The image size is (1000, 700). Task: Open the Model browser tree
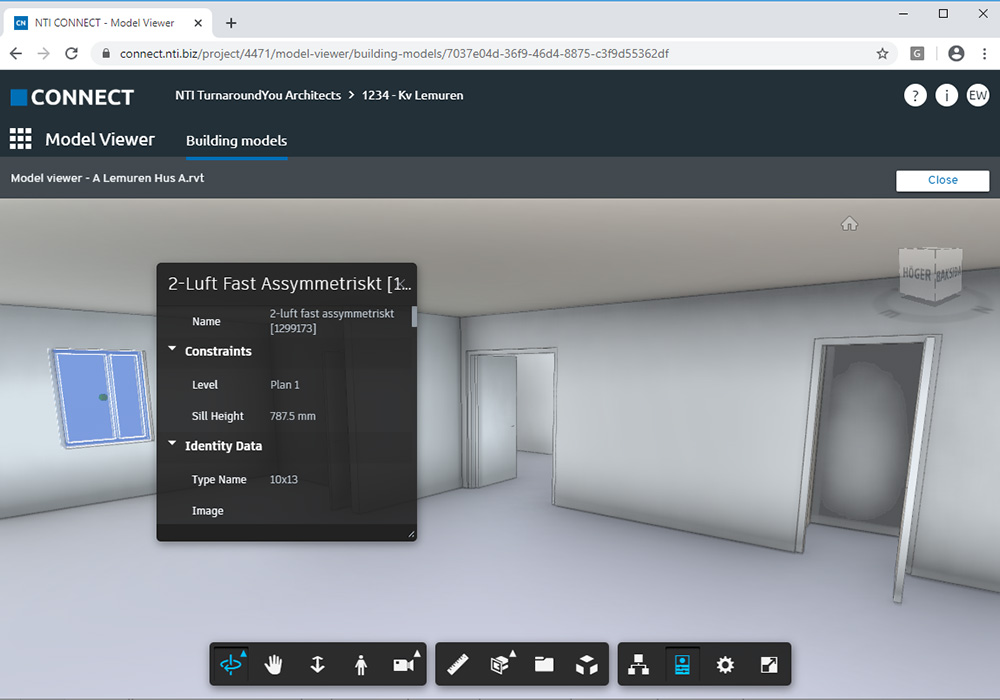pyautogui.click(x=639, y=665)
